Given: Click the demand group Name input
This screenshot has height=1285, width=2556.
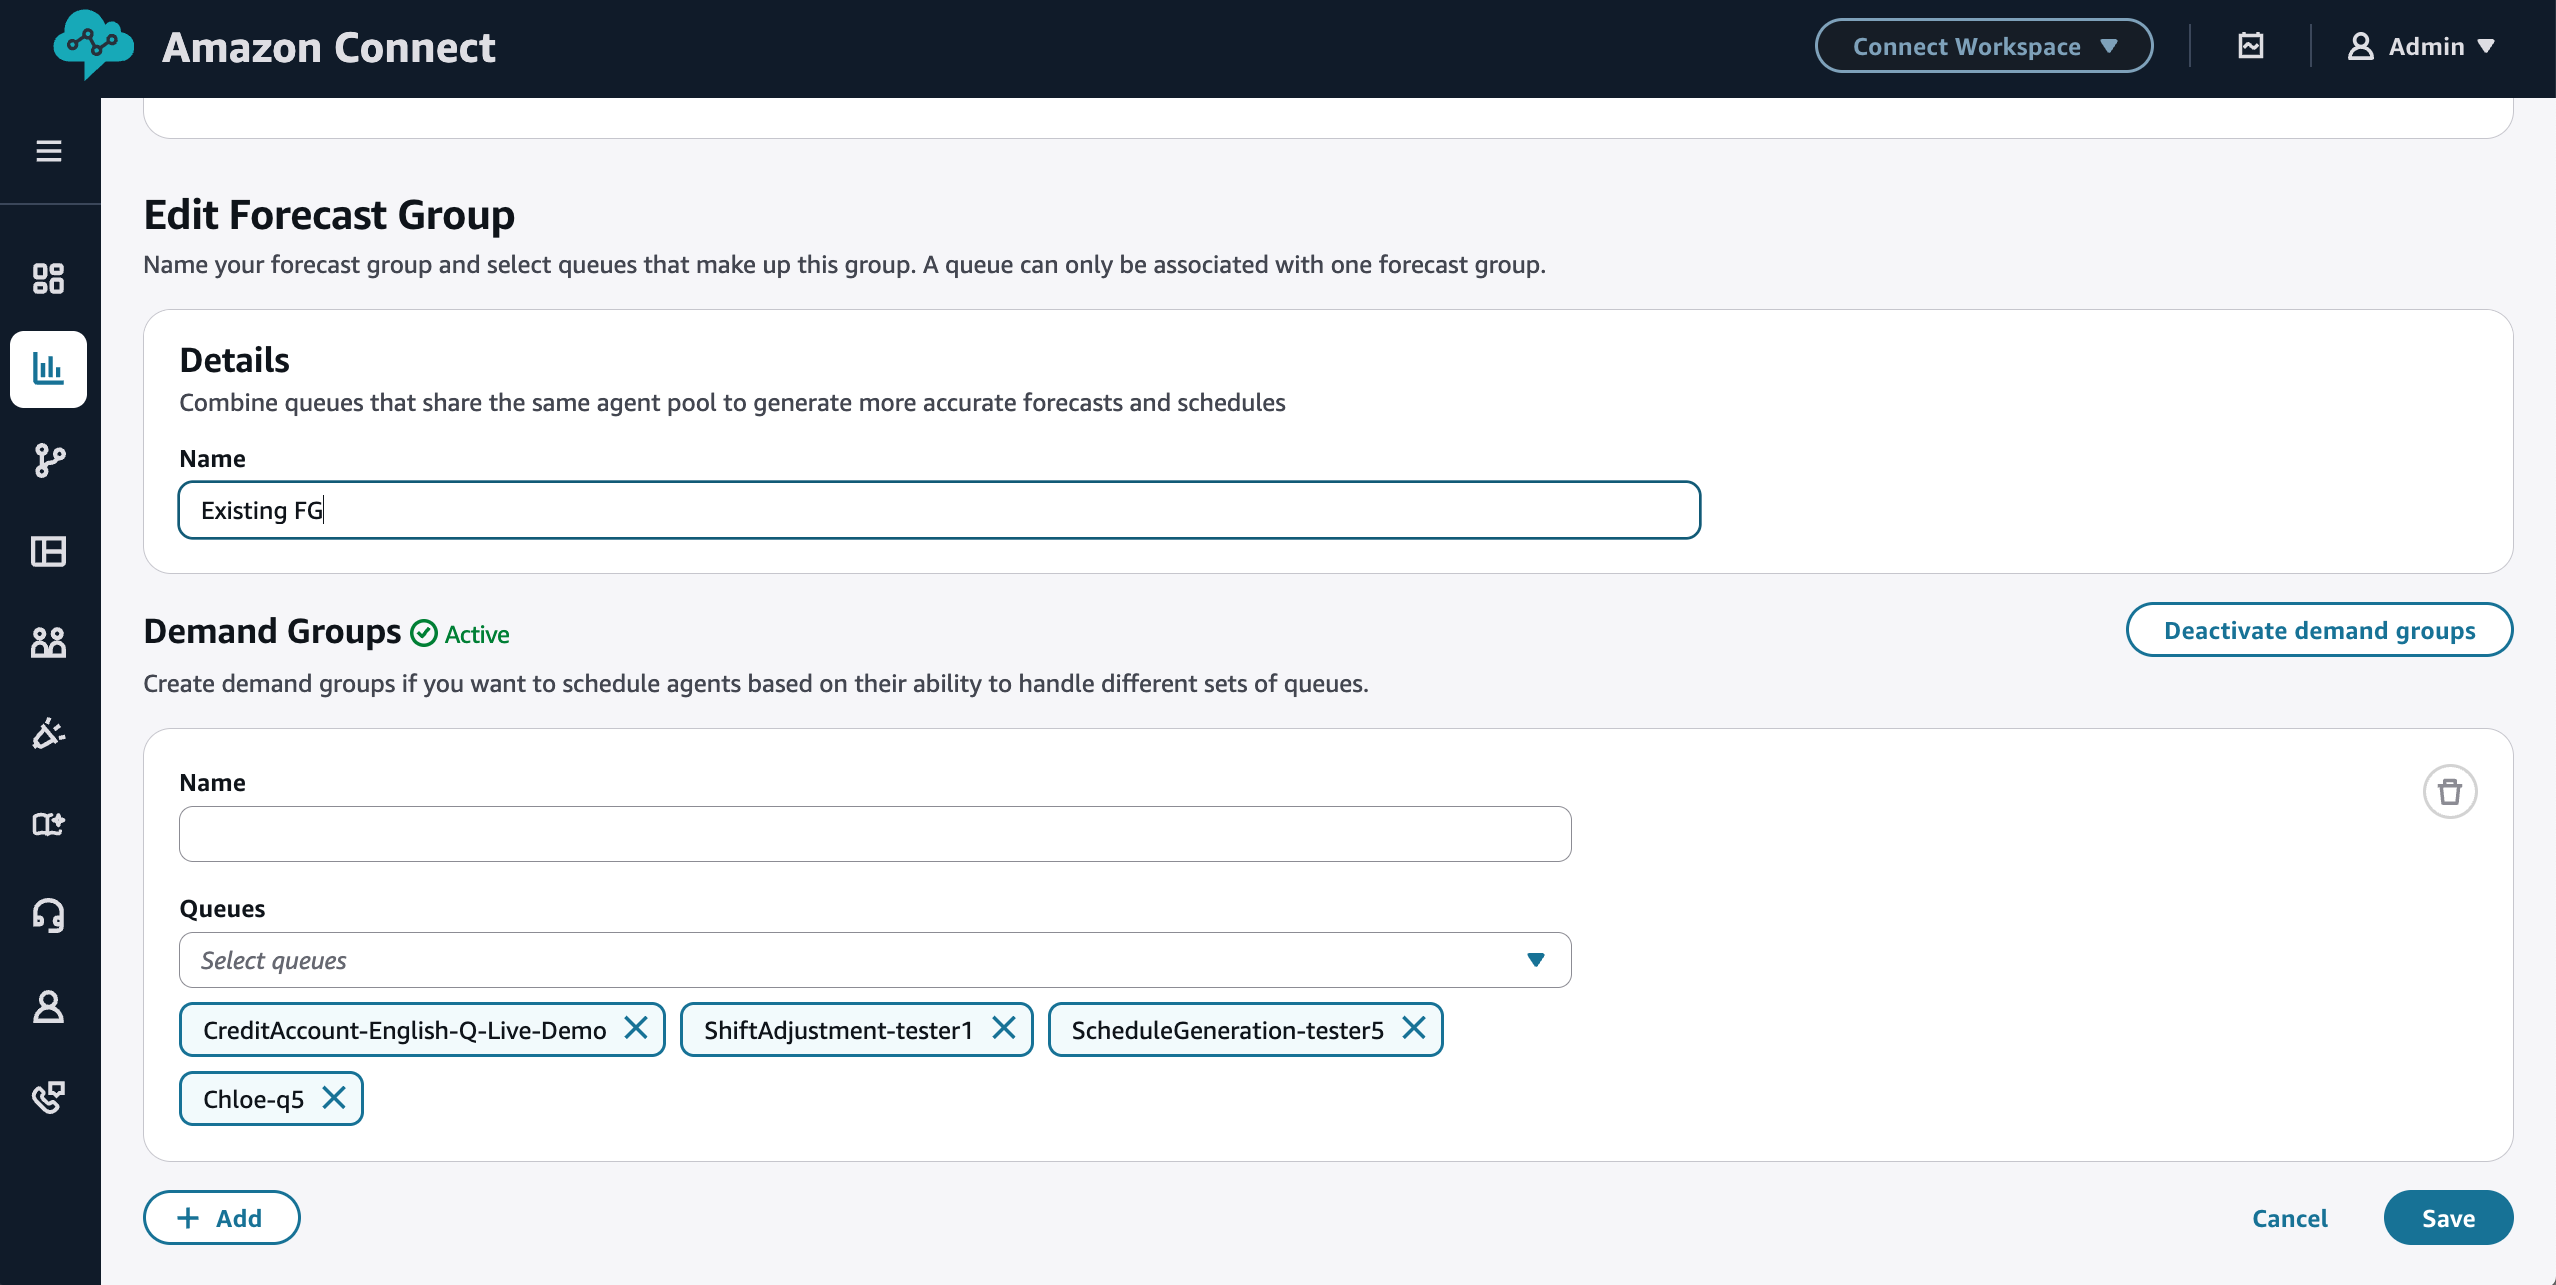Looking at the screenshot, I should click(875, 834).
